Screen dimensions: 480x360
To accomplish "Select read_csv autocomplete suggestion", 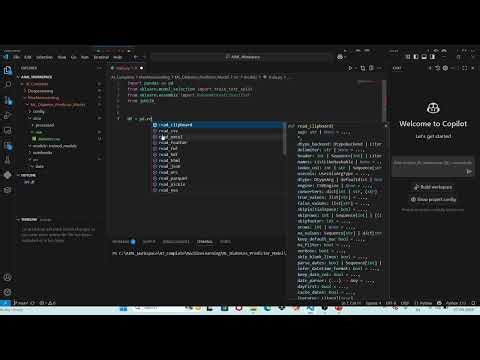I will pyautogui.click(x=218, y=131).
